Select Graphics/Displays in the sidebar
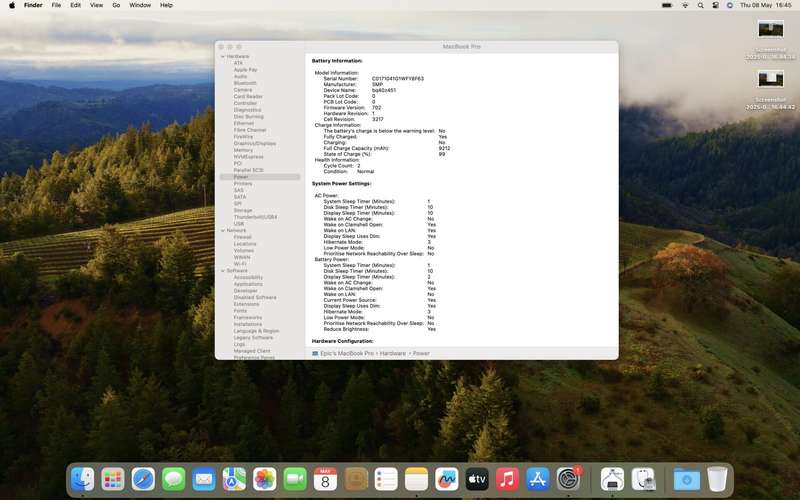Image resolution: width=800 pixels, height=500 pixels. pyautogui.click(x=255, y=143)
